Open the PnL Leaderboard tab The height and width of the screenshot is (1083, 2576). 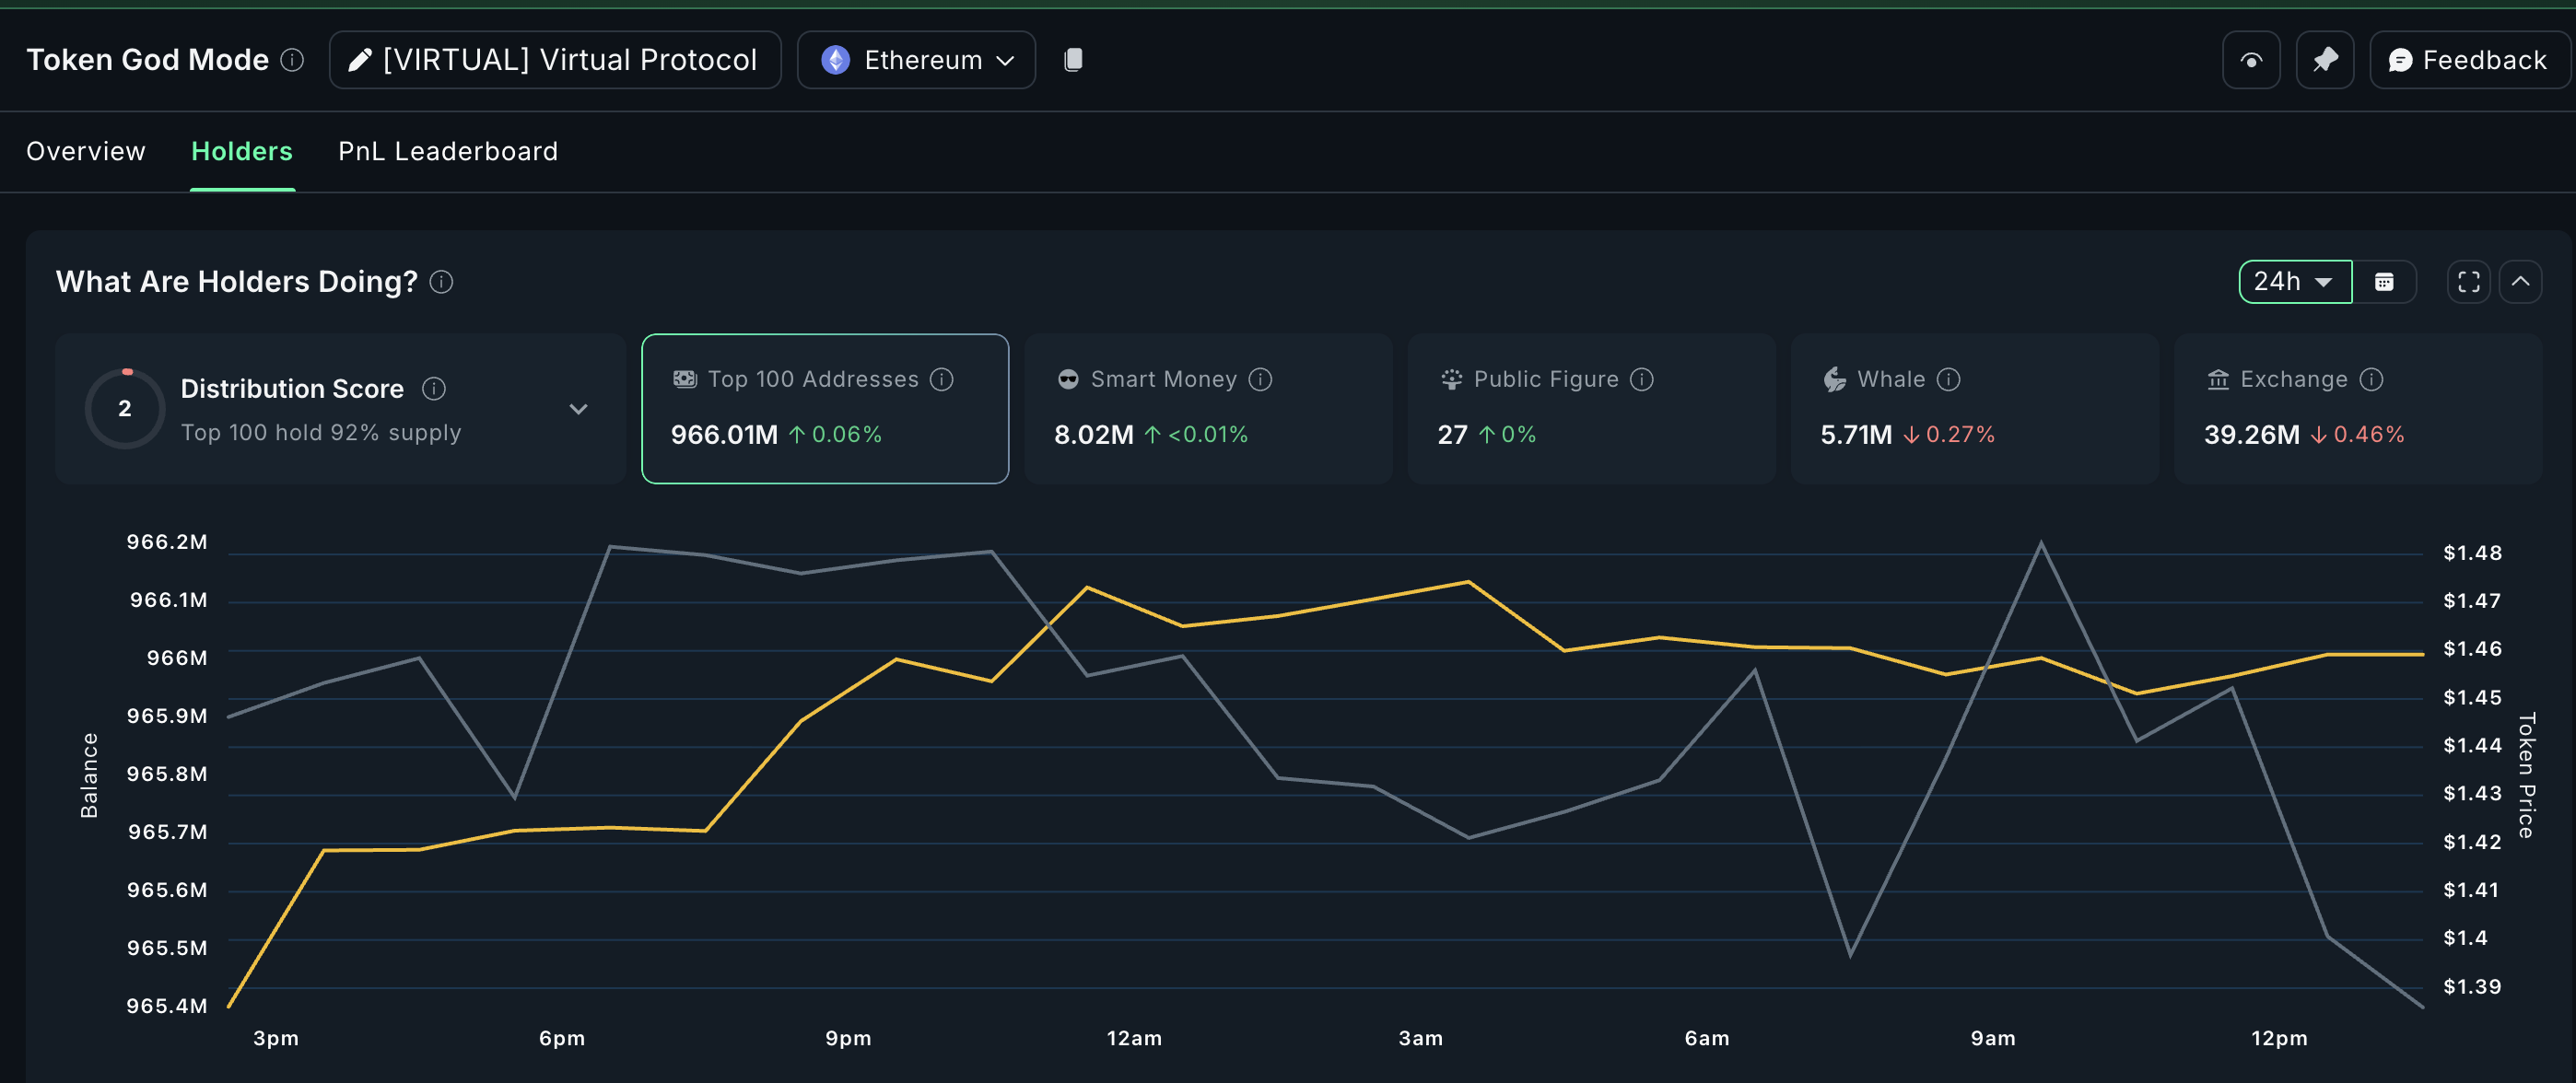[x=447, y=151]
